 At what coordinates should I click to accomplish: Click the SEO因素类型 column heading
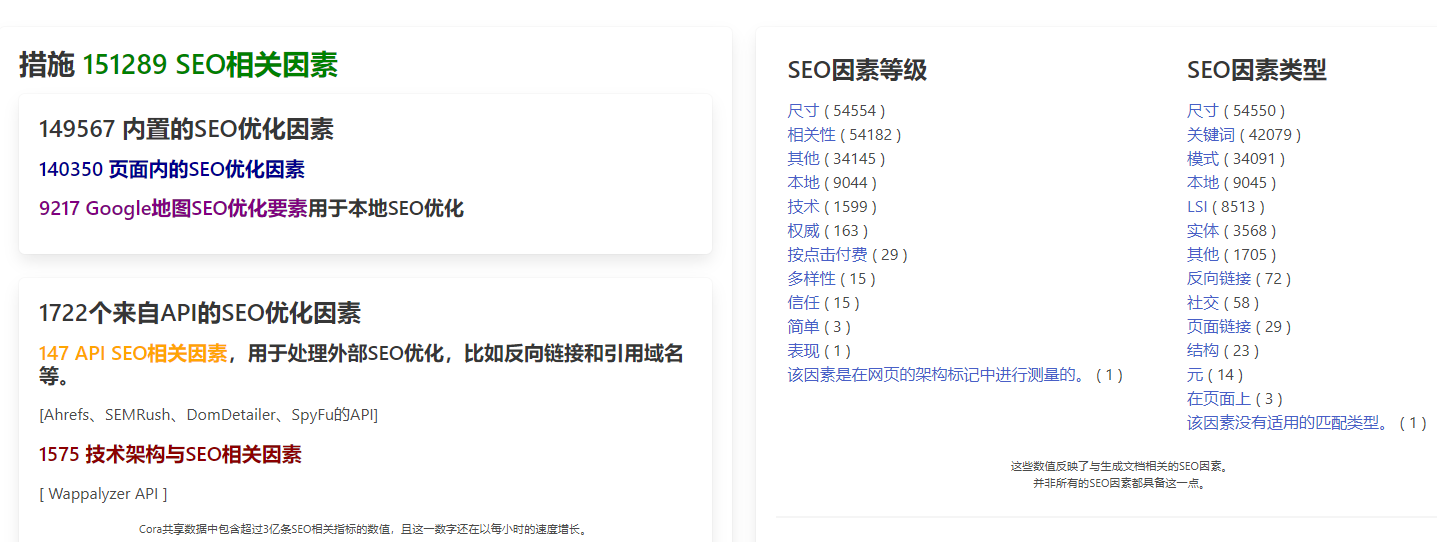point(1257,70)
